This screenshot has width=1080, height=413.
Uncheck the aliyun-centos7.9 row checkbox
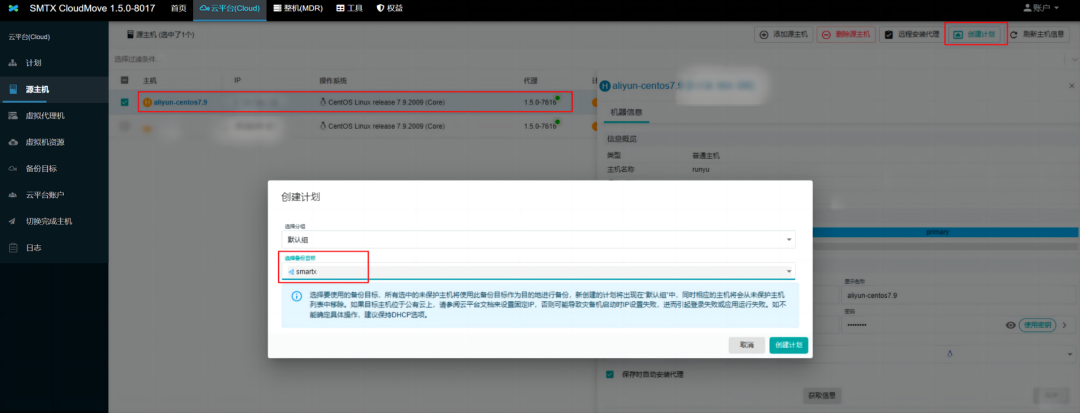click(x=125, y=103)
